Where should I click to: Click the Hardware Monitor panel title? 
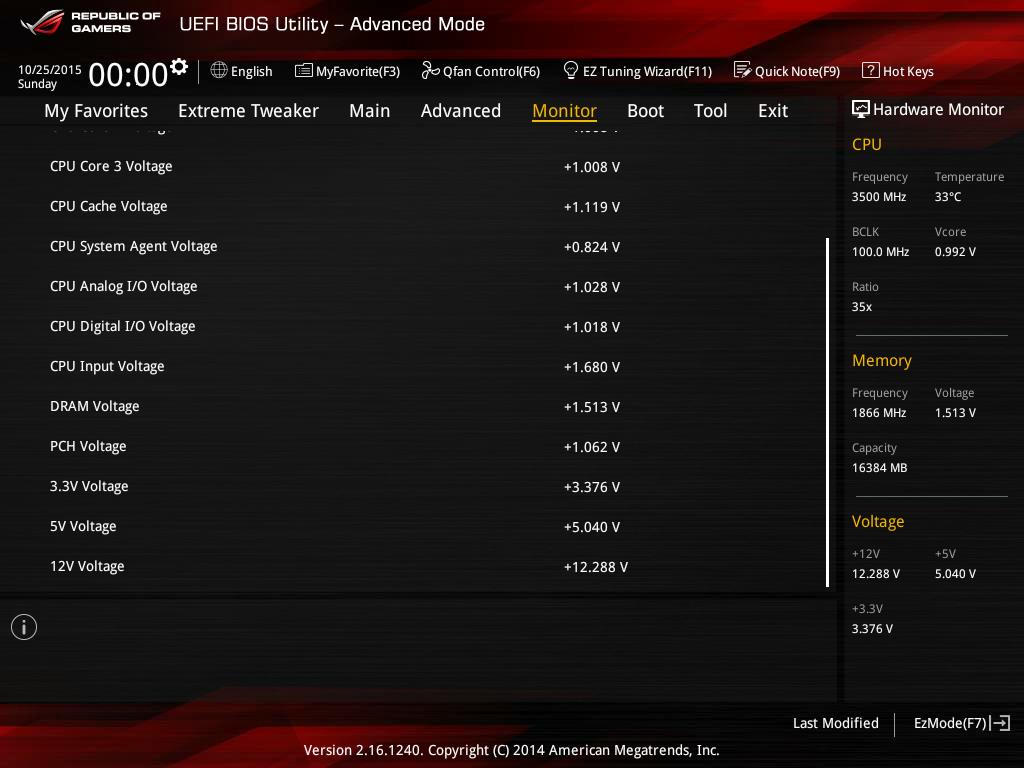(x=938, y=109)
